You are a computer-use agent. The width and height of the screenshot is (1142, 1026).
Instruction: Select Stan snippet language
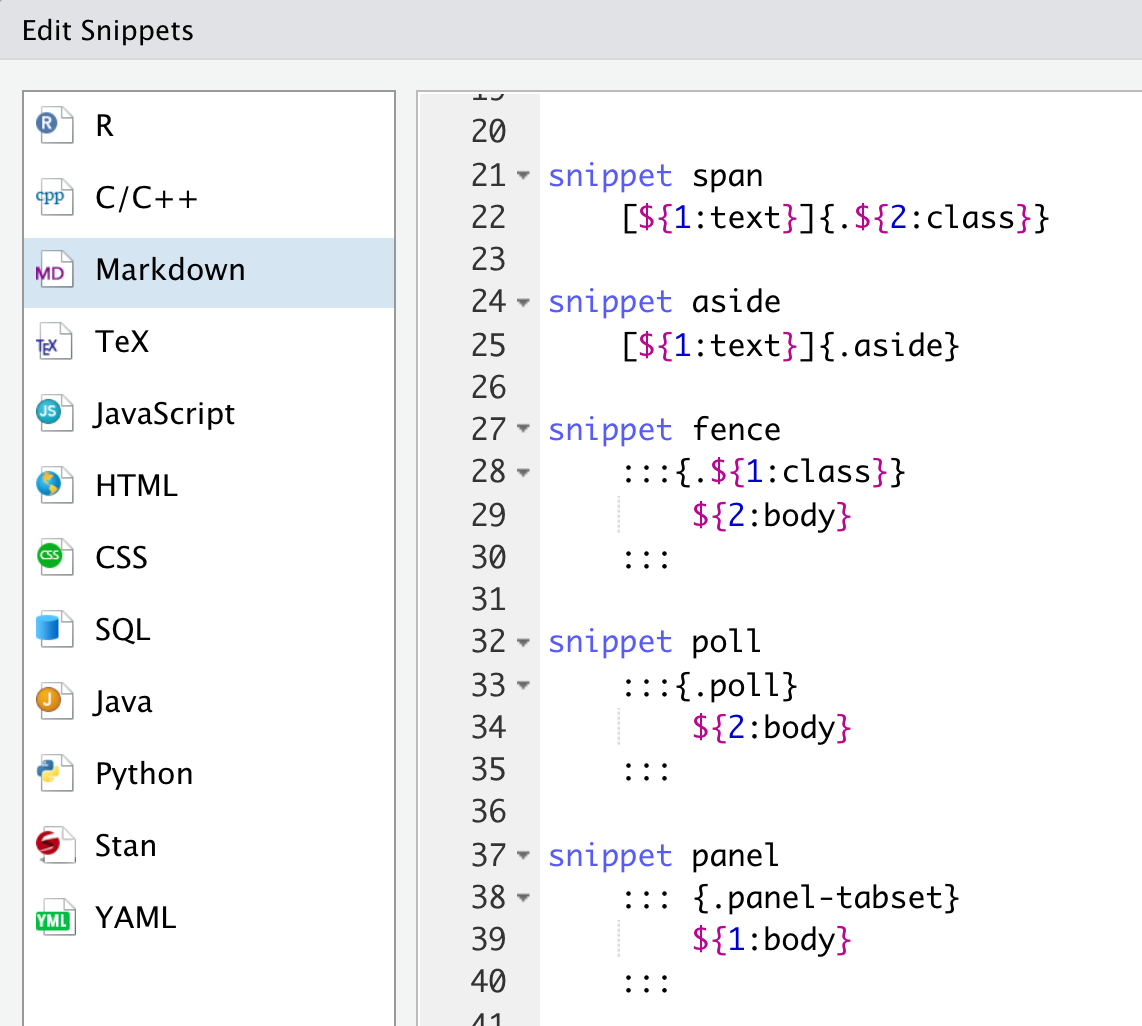[209, 845]
